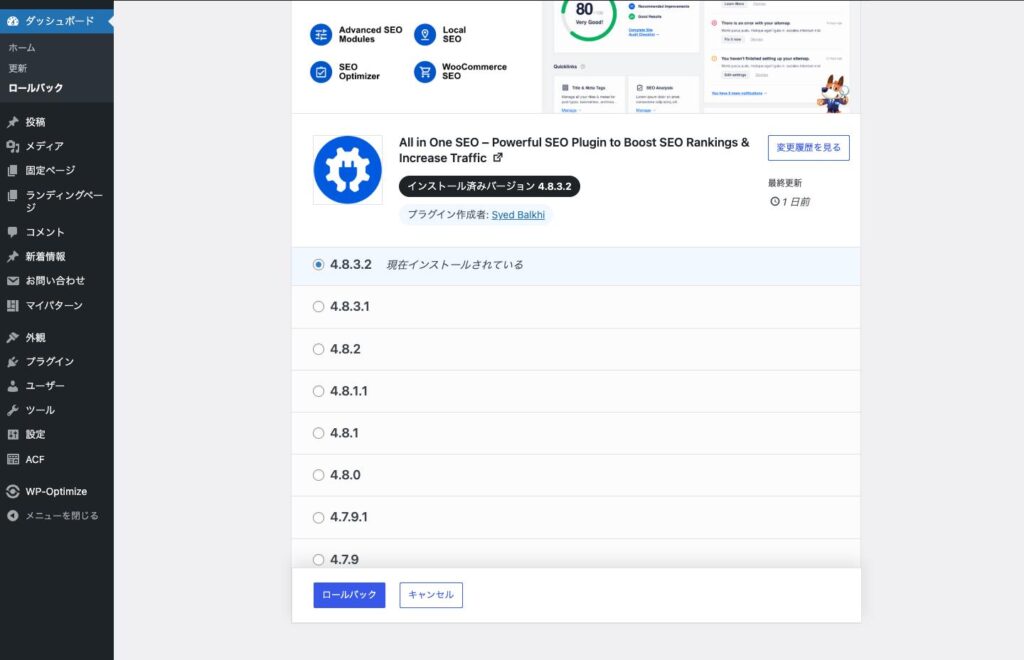Click the ランディングページ icon
Viewport: 1024px width, 660px height.
click(12, 195)
